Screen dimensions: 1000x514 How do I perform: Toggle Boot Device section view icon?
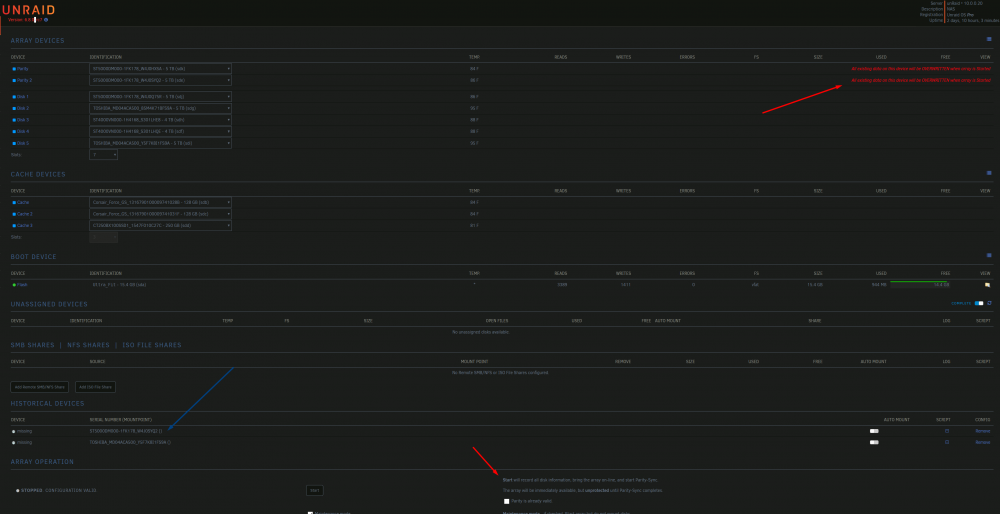(x=989, y=255)
